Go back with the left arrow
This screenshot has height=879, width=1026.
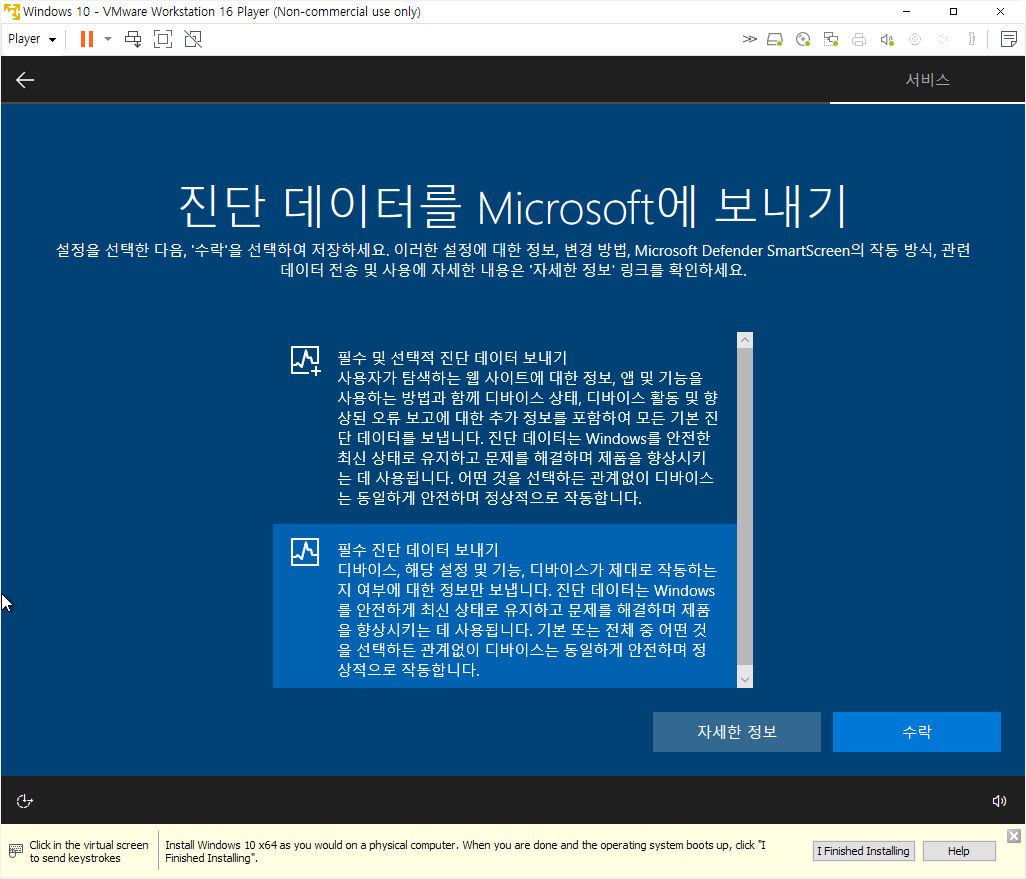tap(25, 80)
